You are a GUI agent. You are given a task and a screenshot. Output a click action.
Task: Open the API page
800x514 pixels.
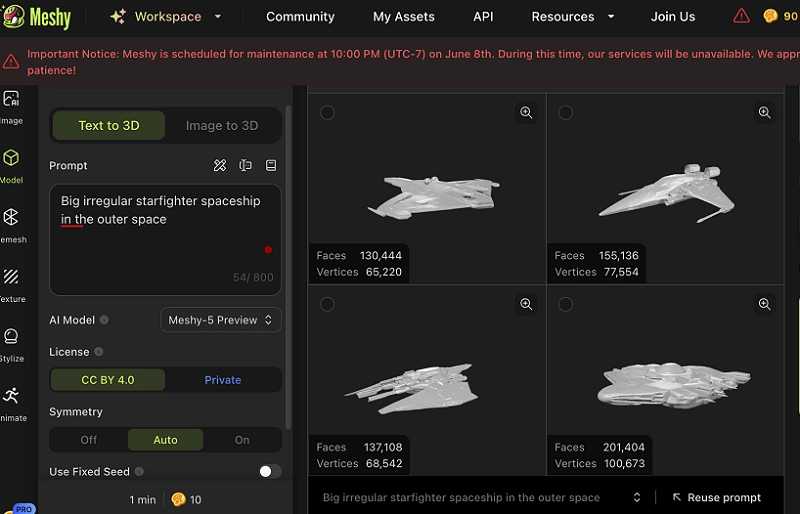[x=483, y=17]
